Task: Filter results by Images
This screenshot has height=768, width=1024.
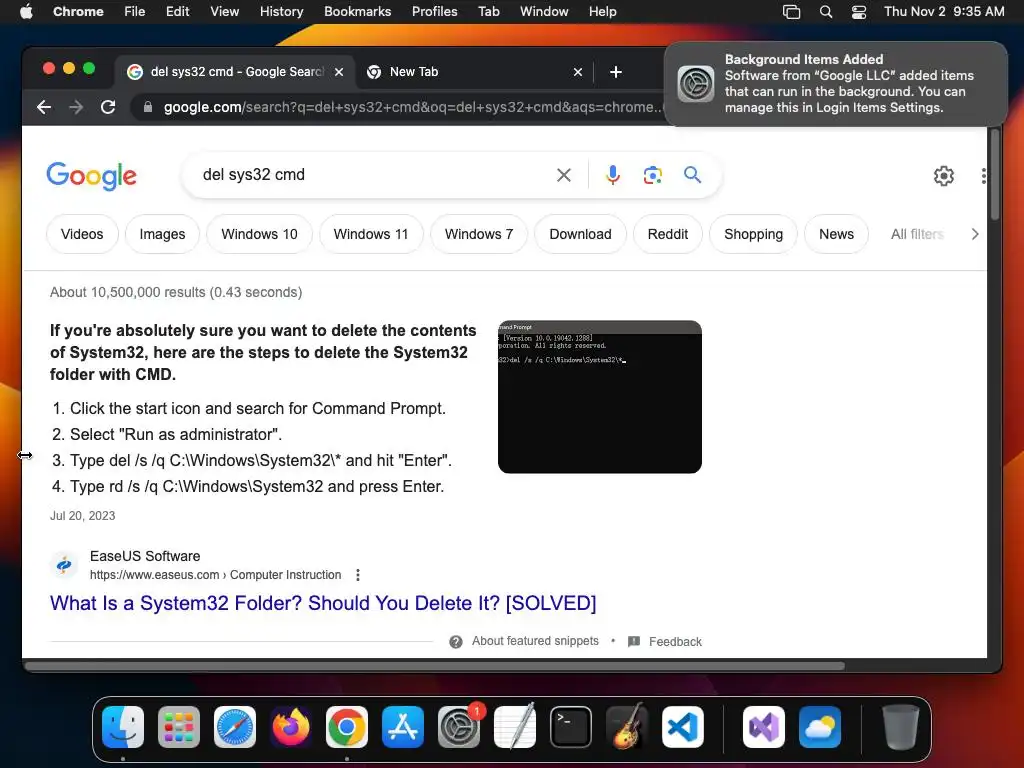Action: click(x=162, y=234)
